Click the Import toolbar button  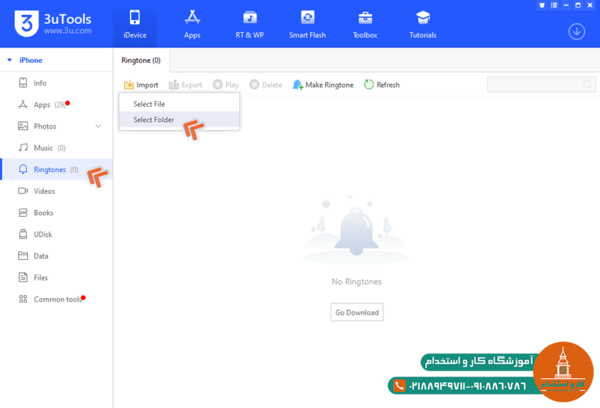(141, 85)
